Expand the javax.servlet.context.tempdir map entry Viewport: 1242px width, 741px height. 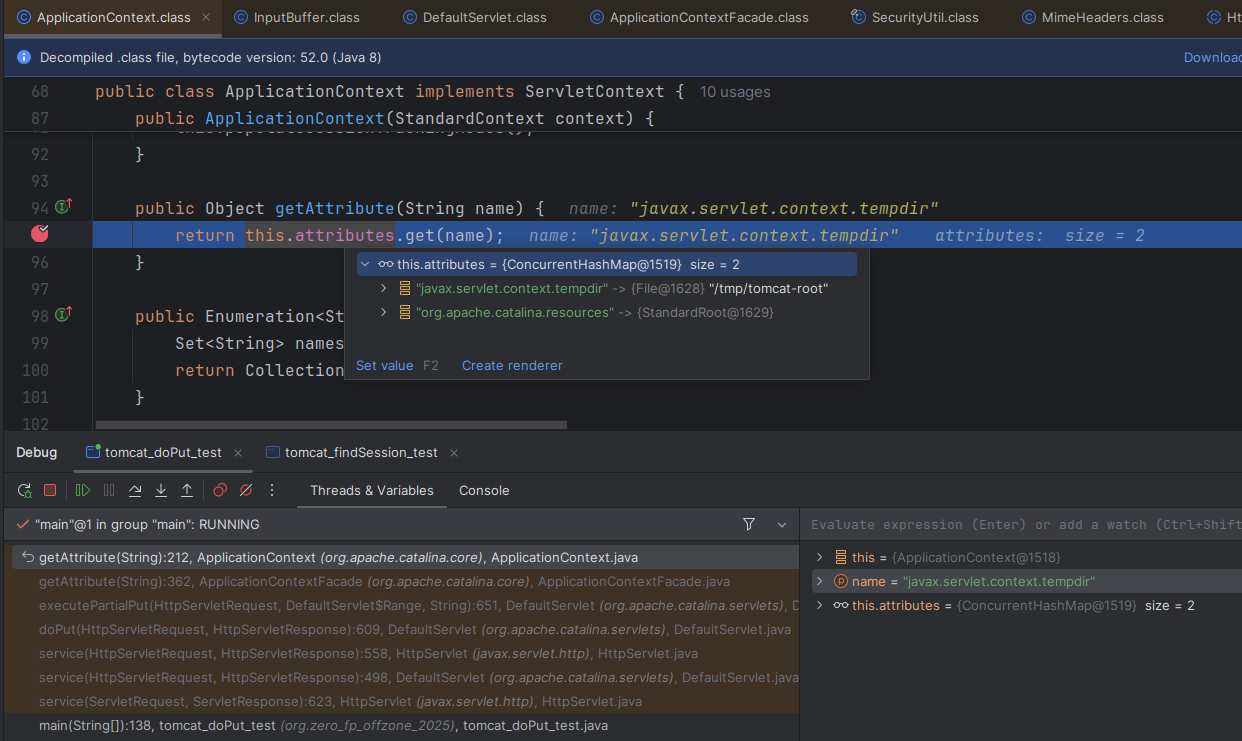tap(384, 288)
